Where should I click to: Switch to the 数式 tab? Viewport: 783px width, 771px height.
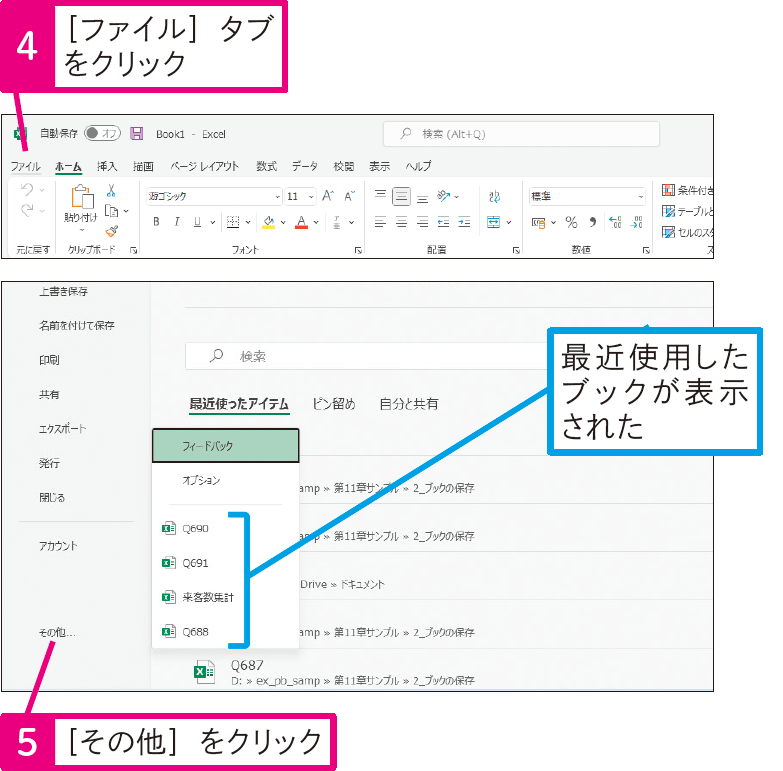pos(267,166)
